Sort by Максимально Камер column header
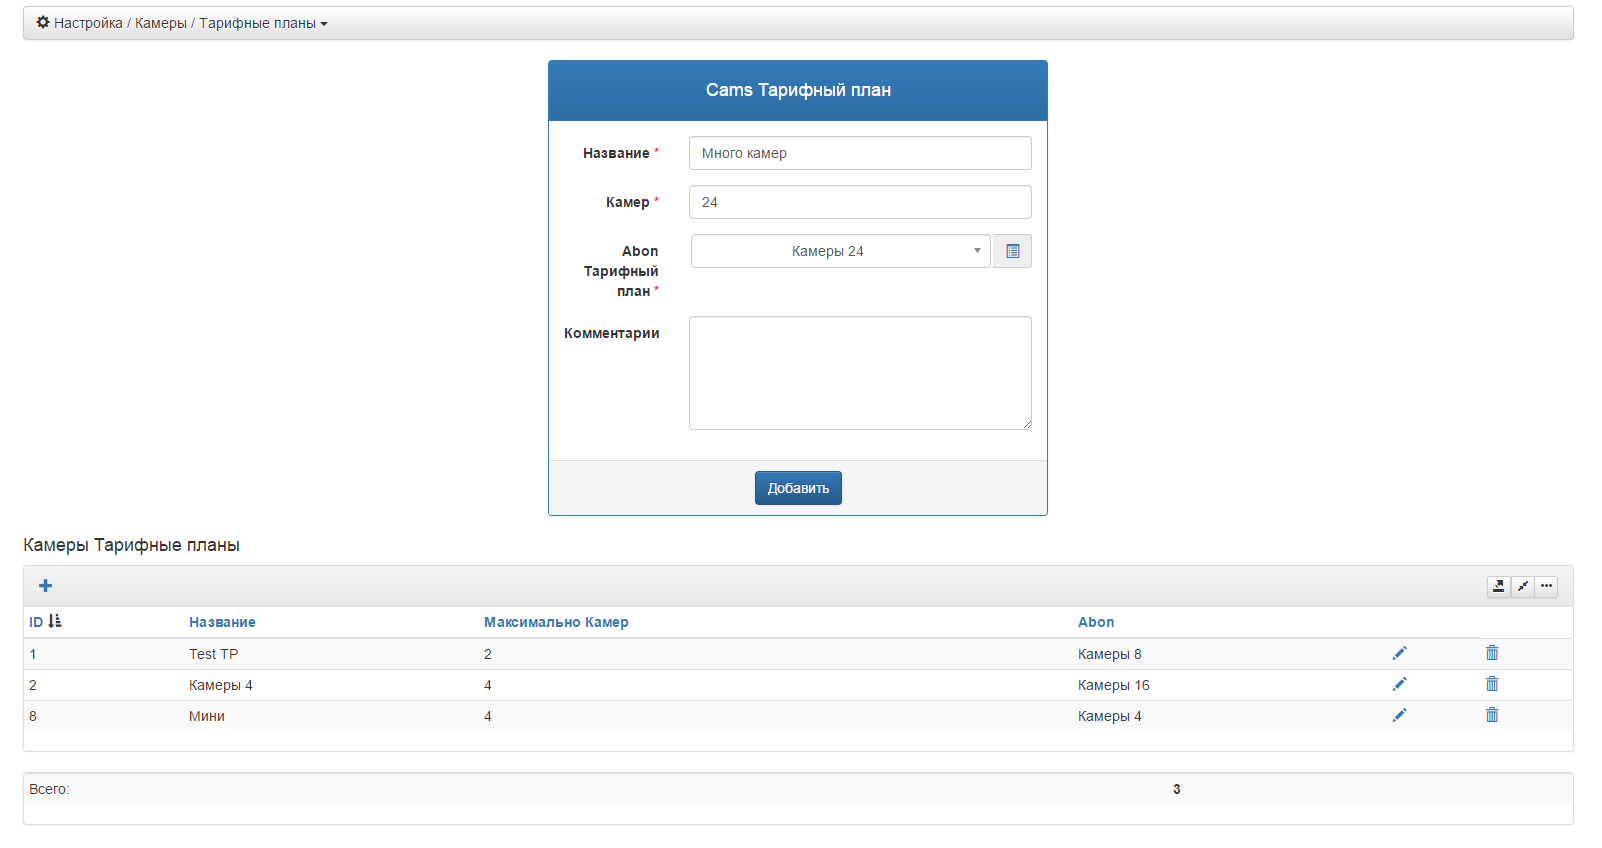This screenshot has height=848, width=1602. click(556, 622)
